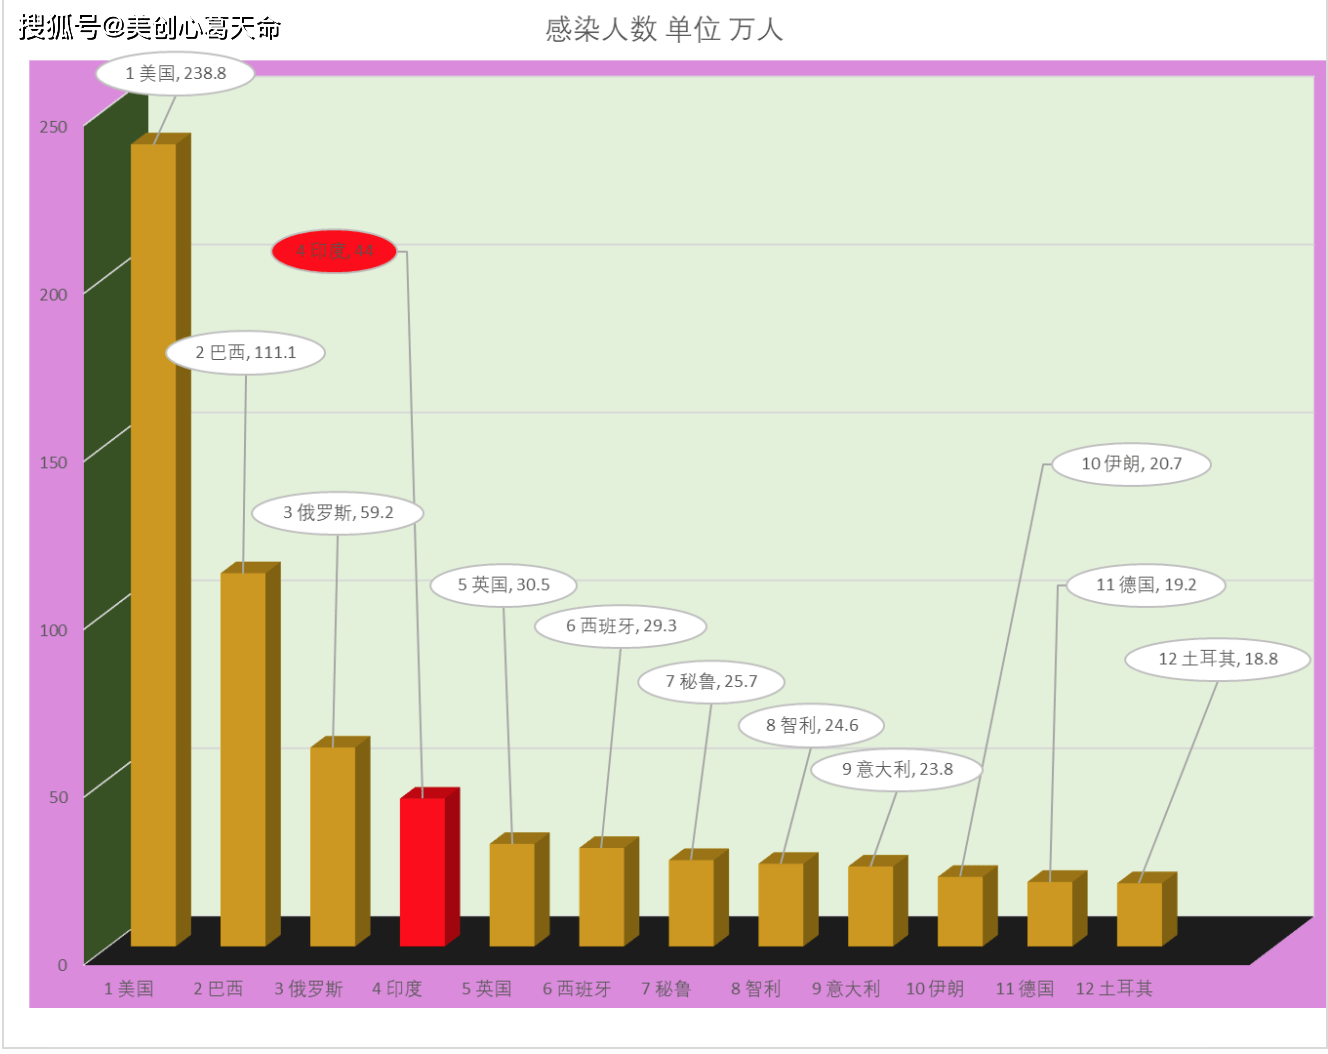Screen dimensions: 1328x1054
Task: Click the data label 10 伊朗, 20.7
Action: [x=1131, y=464]
